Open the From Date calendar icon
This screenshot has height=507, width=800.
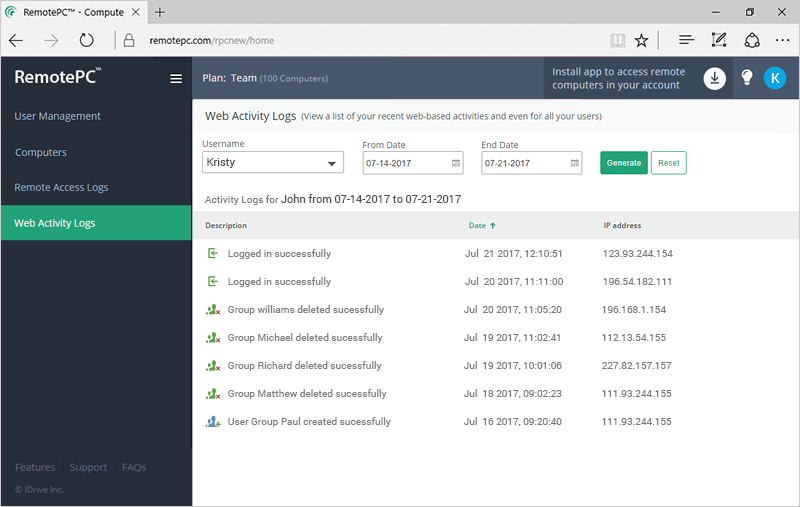click(456, 163)
